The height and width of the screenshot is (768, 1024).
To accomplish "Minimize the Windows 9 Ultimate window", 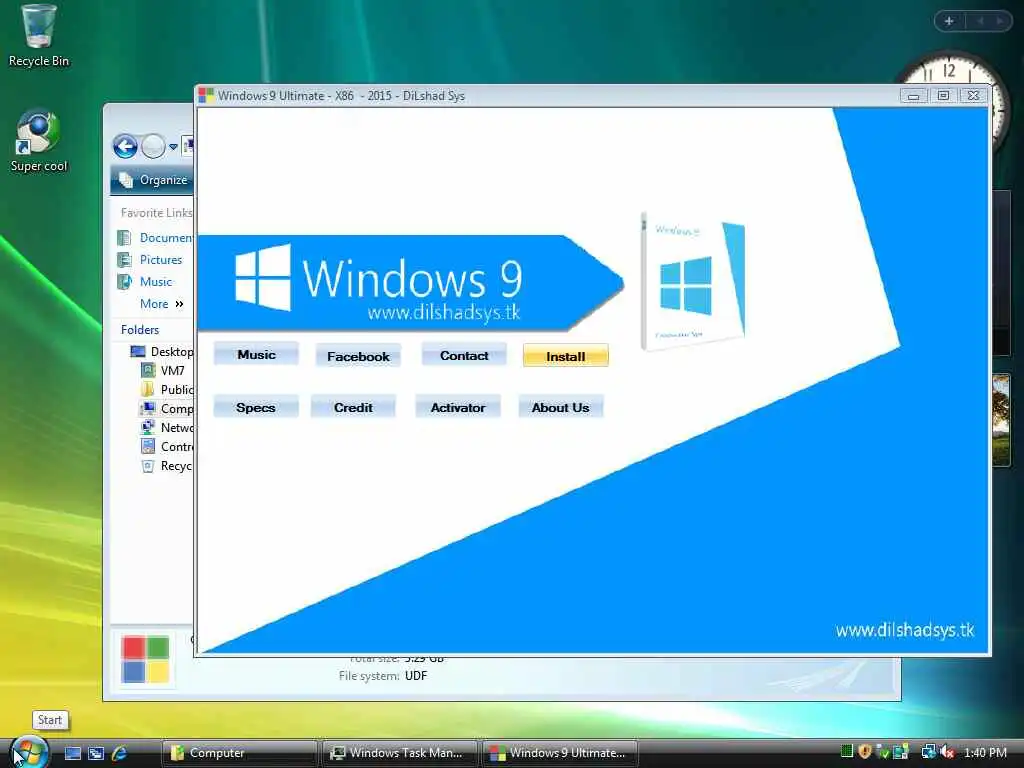I will [914, 96].
